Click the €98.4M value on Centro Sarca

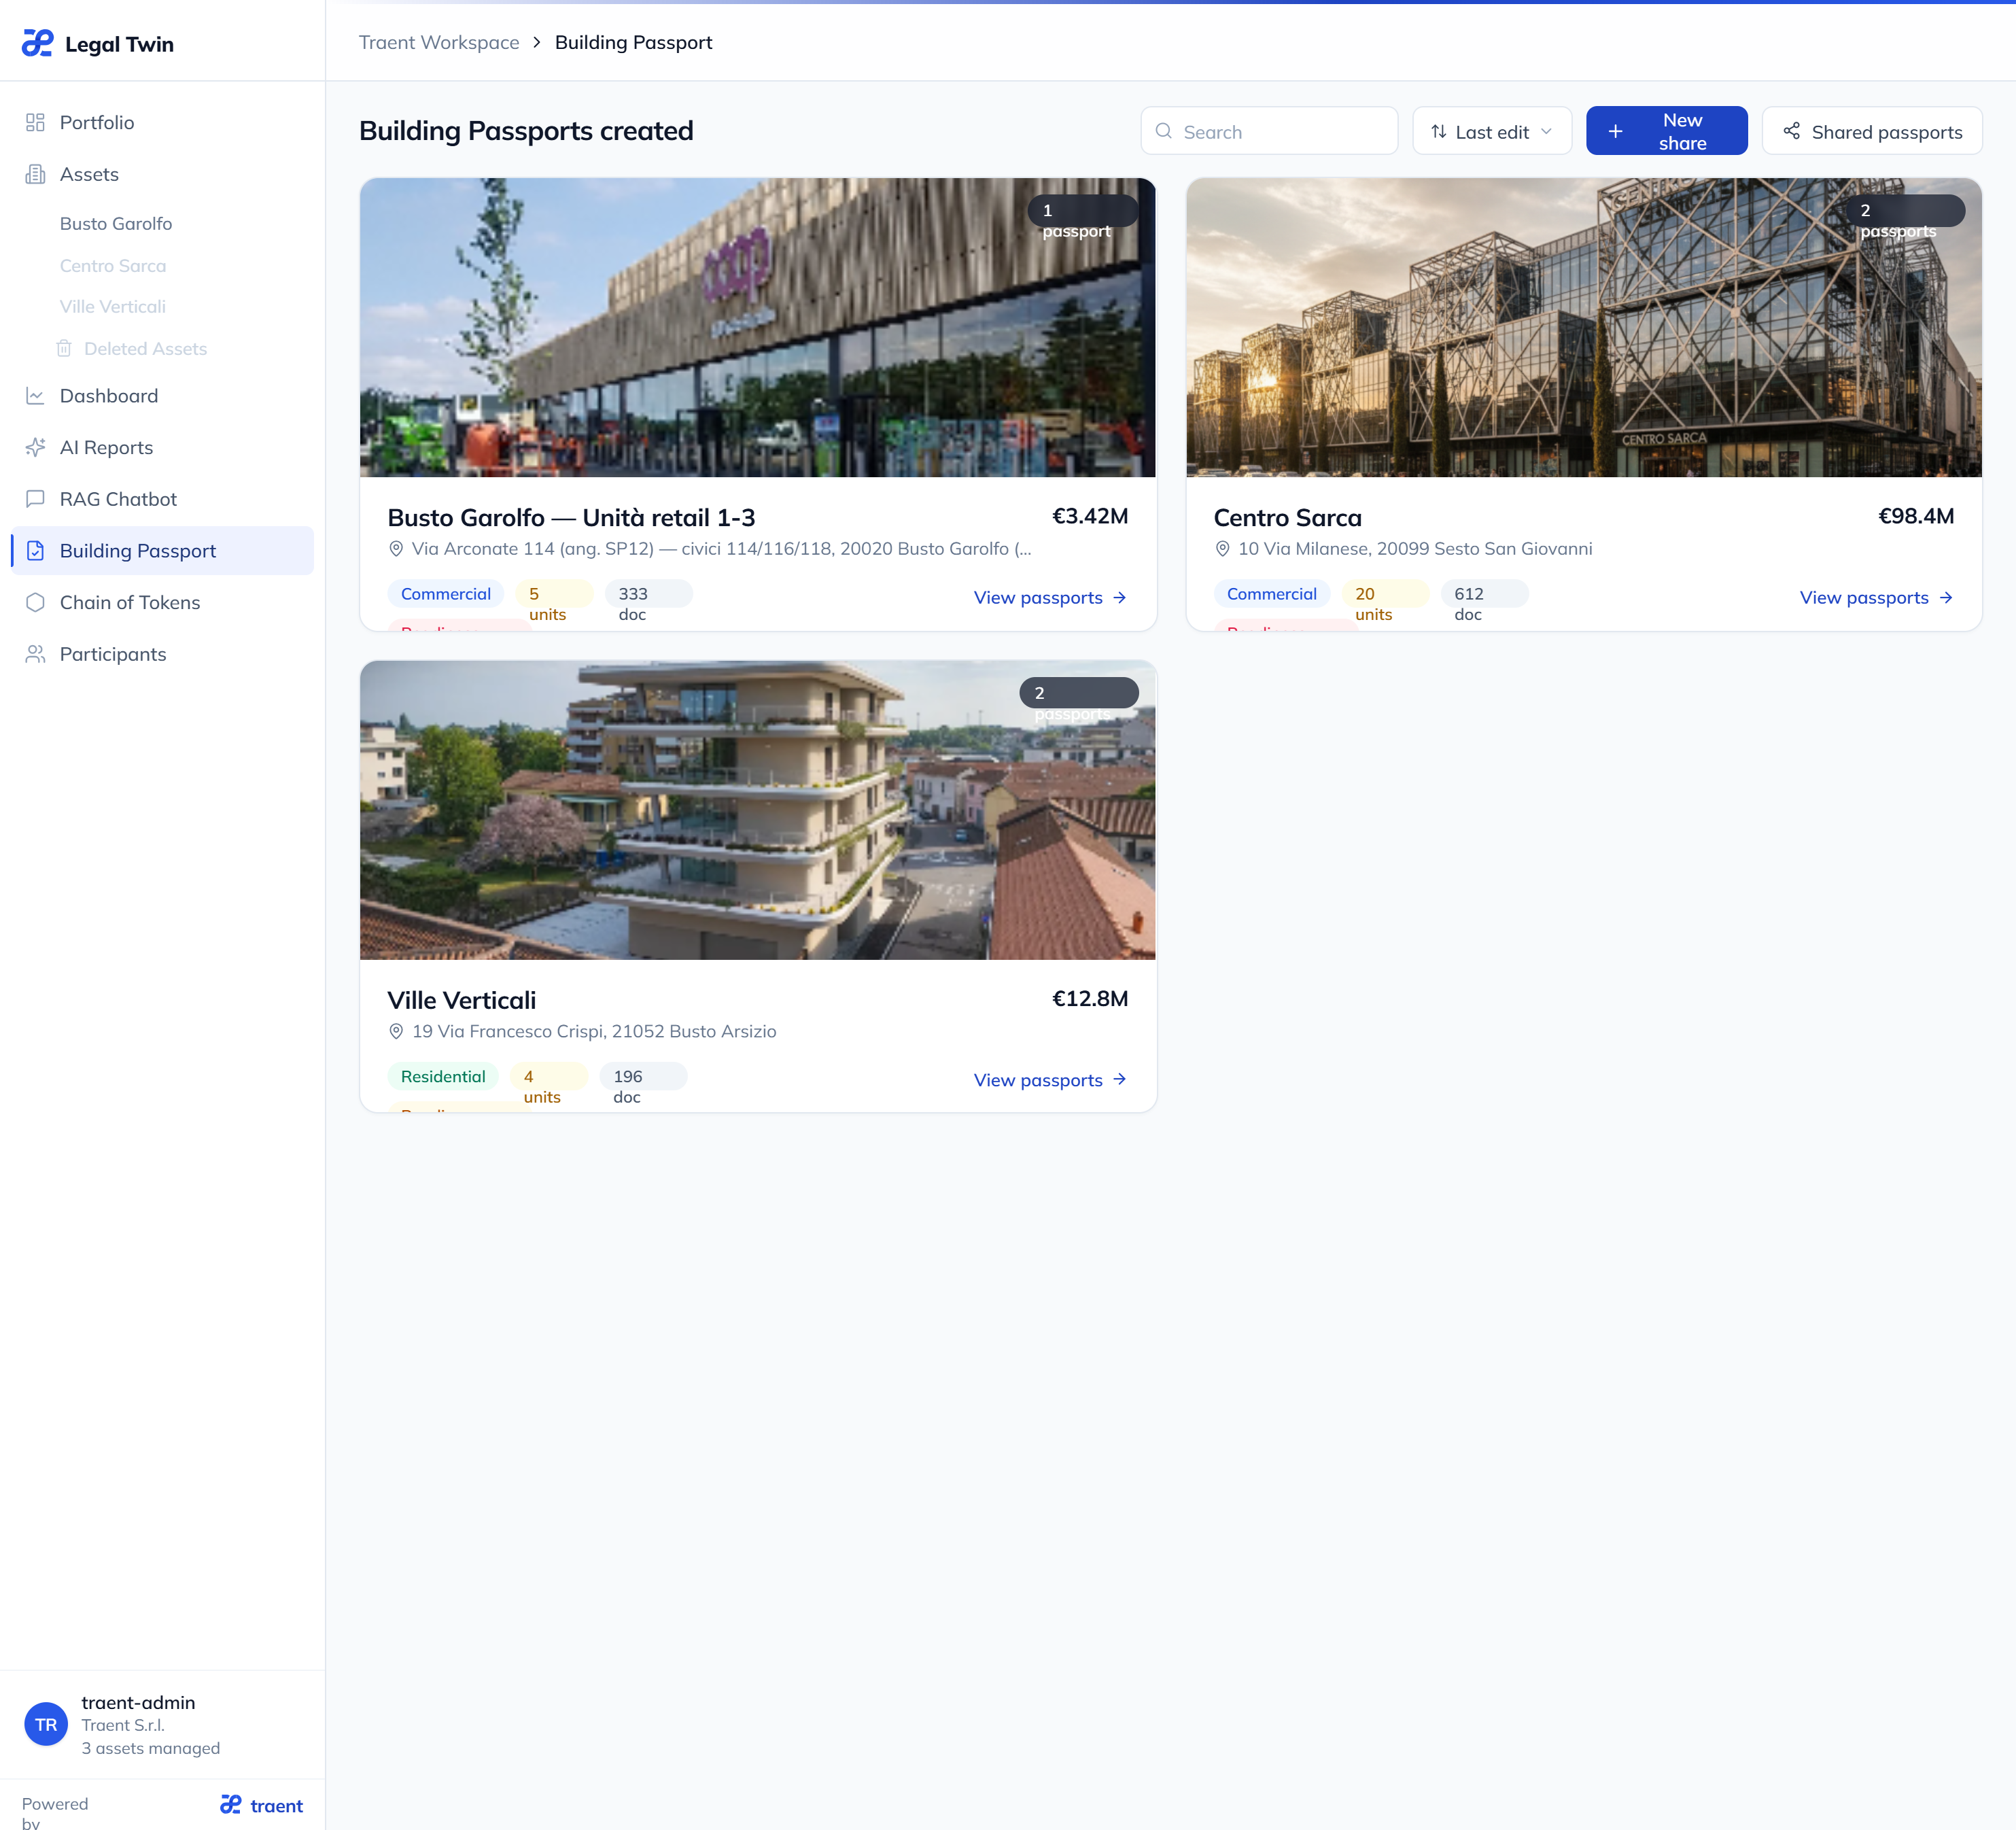coord(1916,516)
